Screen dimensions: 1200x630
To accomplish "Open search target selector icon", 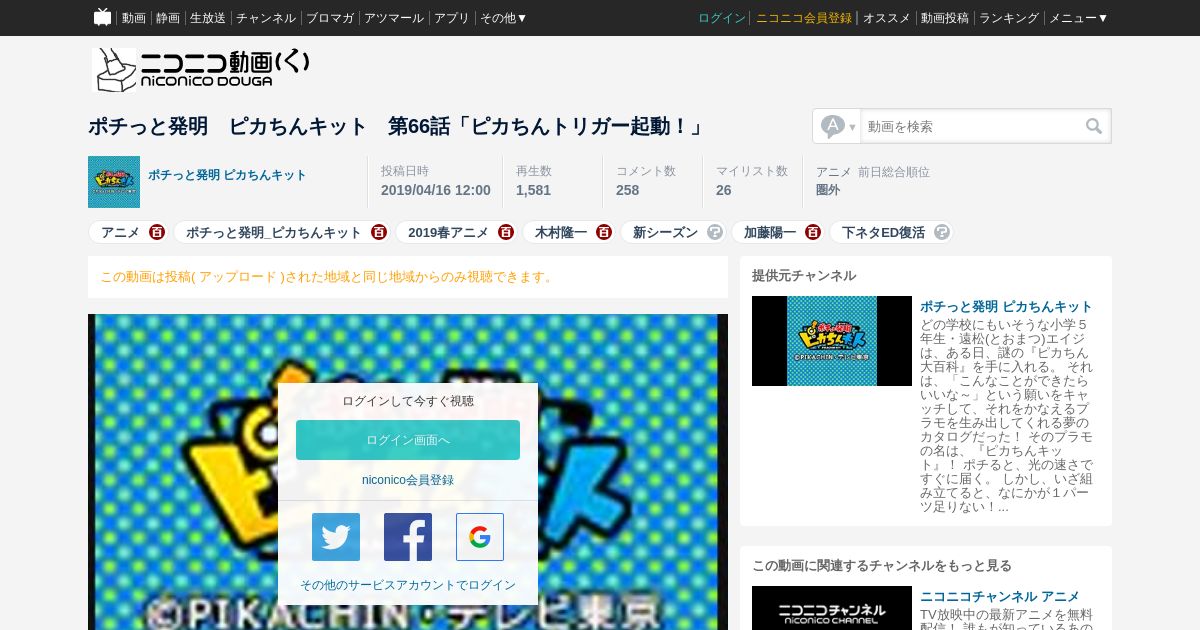I will point(837,126).
